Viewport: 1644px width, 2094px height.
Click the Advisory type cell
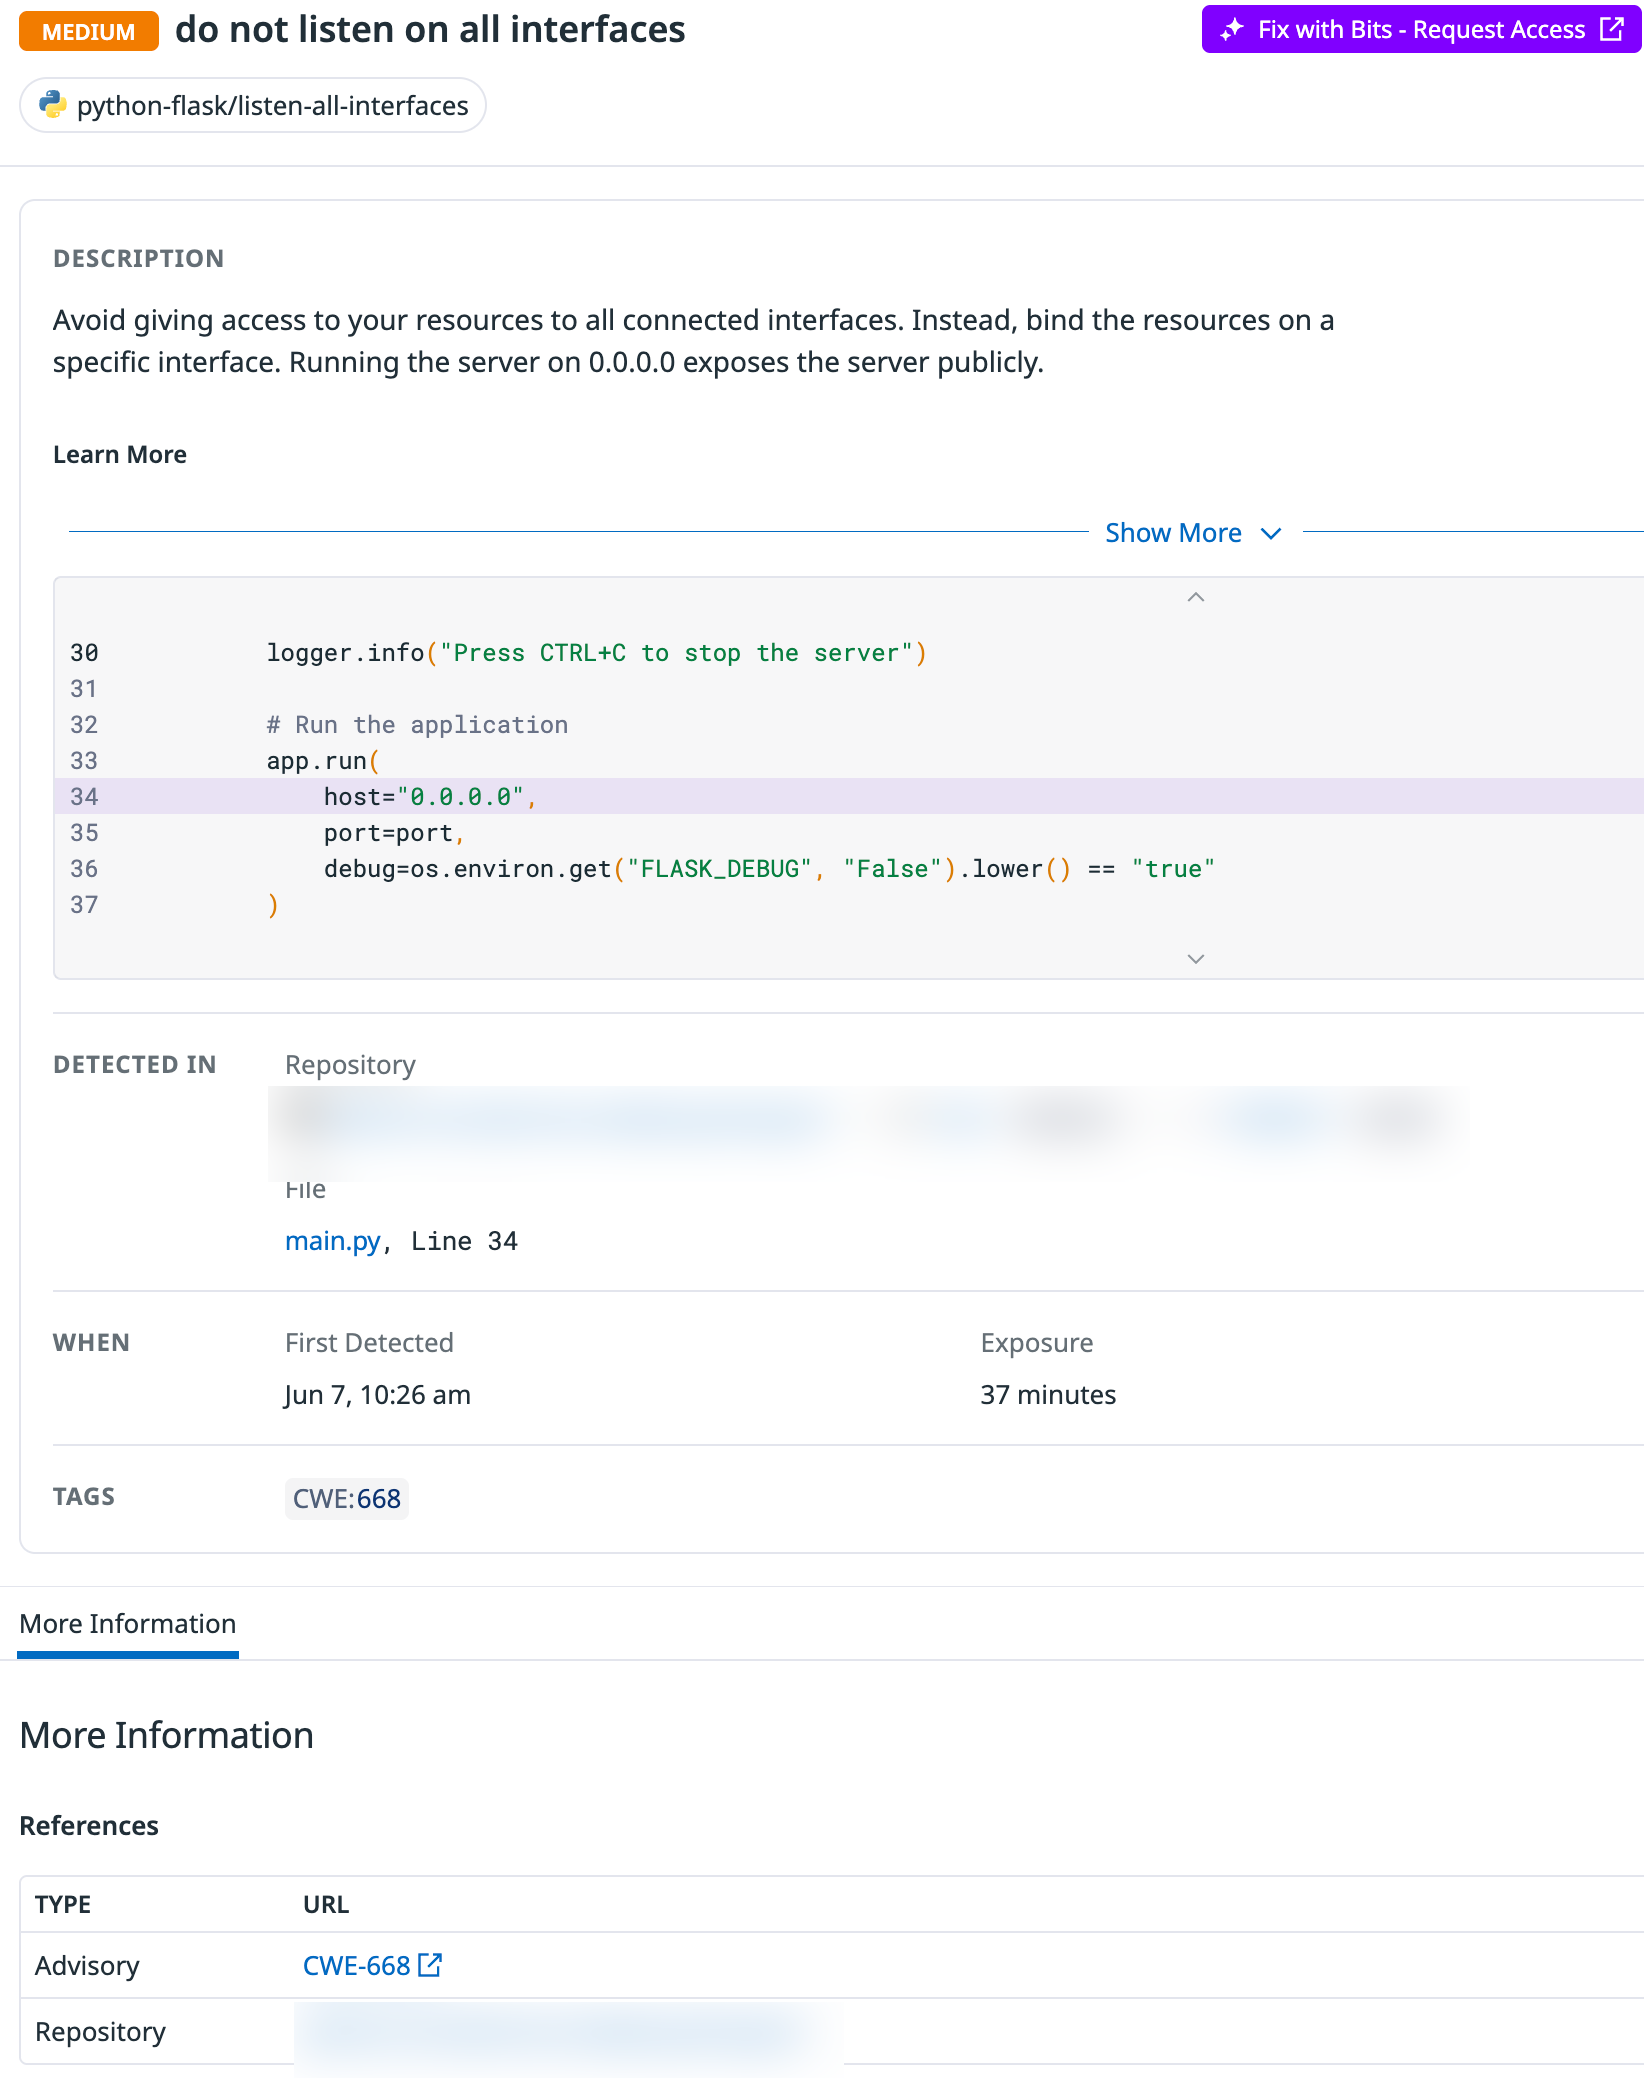[x=87, y=1966]
